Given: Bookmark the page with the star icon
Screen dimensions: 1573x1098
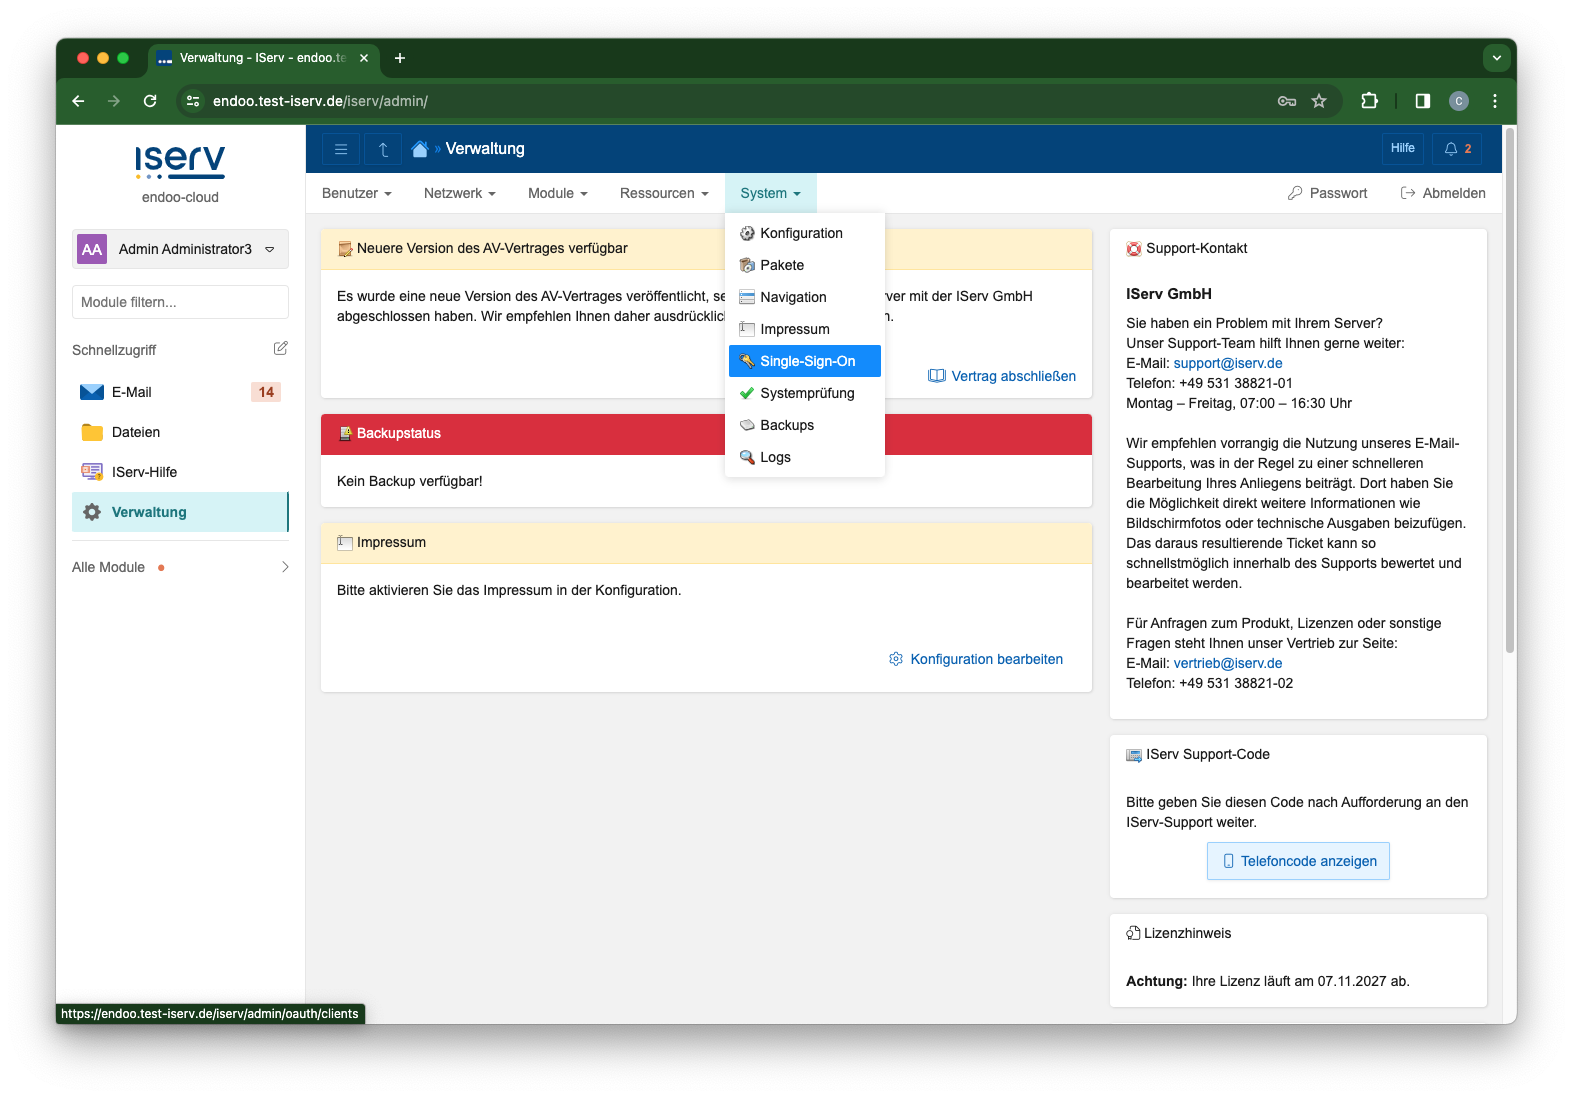Looking at the screenshot, I should coord(1319,101).
